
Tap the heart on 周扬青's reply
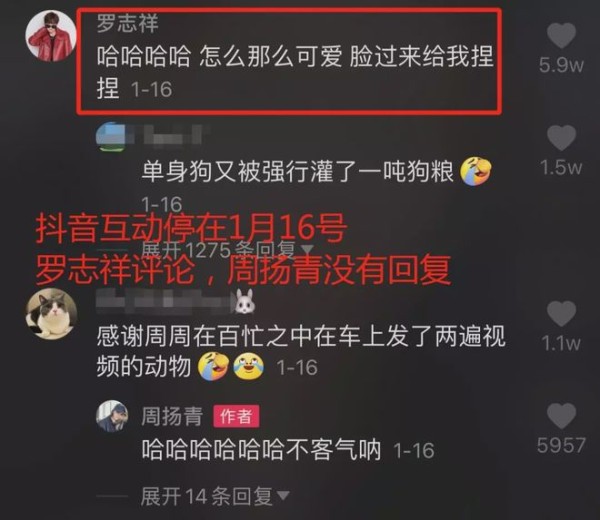(x=561, y=416)
